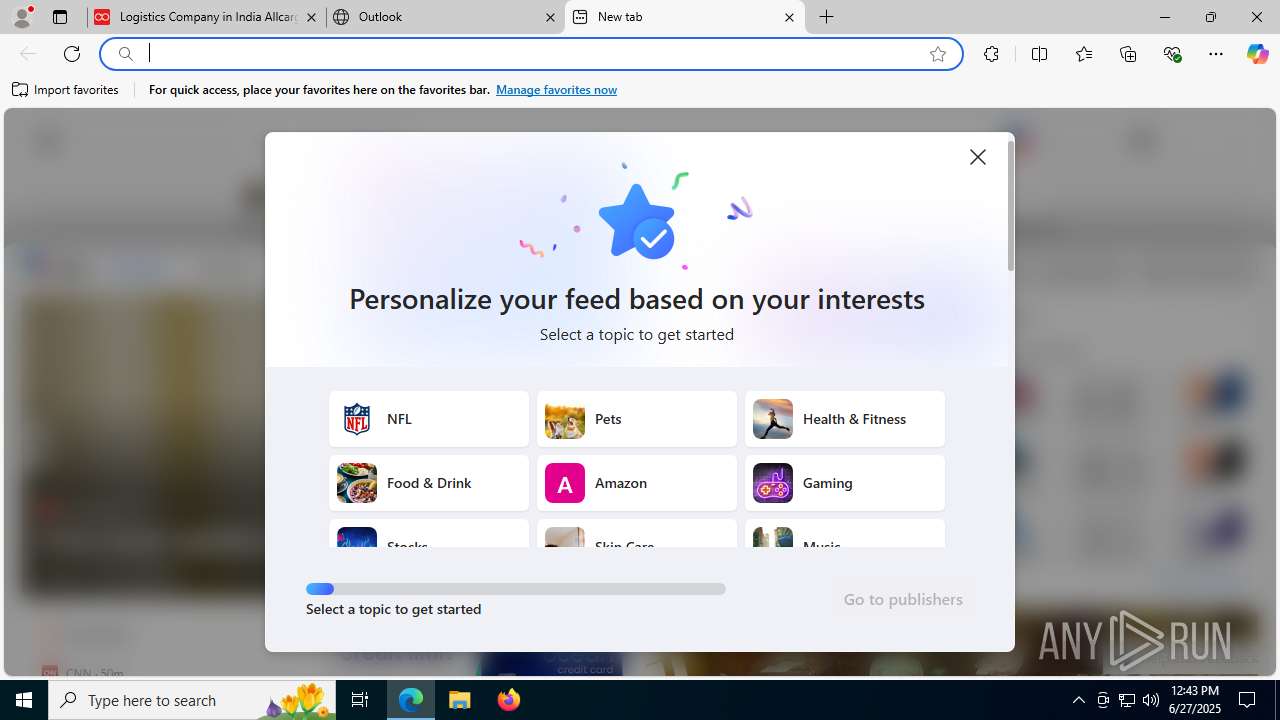
Task: Close the Outlook tab
Action: [551, 17]
